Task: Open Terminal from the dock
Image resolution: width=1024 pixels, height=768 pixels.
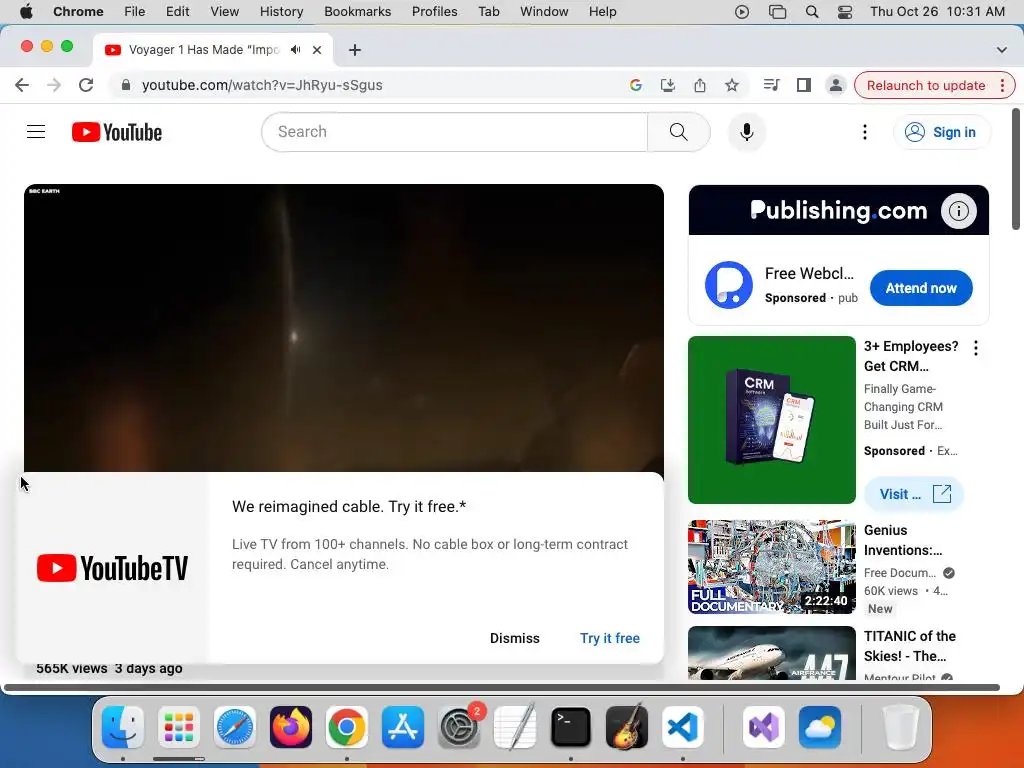Action: coord(571,727)
